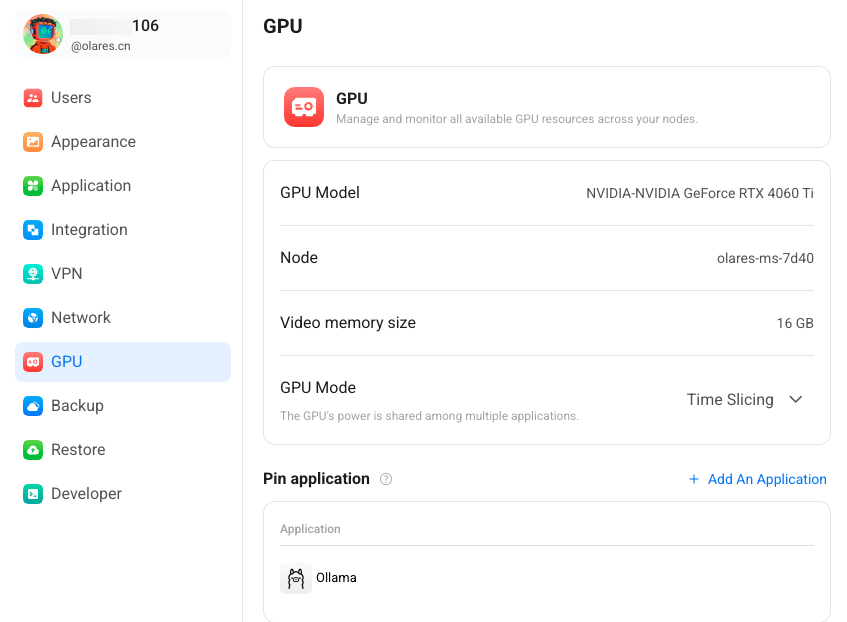Click the VPN globe icon

click(33, 274)
